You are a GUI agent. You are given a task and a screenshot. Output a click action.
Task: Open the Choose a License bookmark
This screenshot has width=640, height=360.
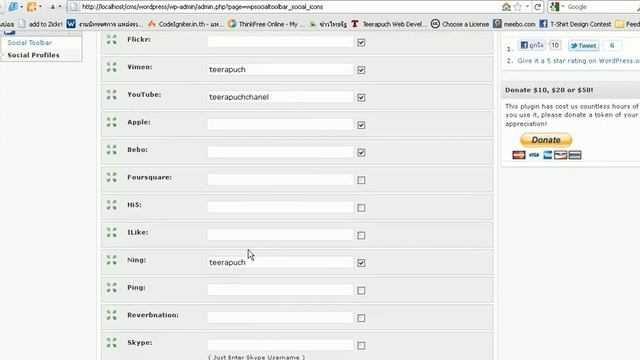pos(460,24)
